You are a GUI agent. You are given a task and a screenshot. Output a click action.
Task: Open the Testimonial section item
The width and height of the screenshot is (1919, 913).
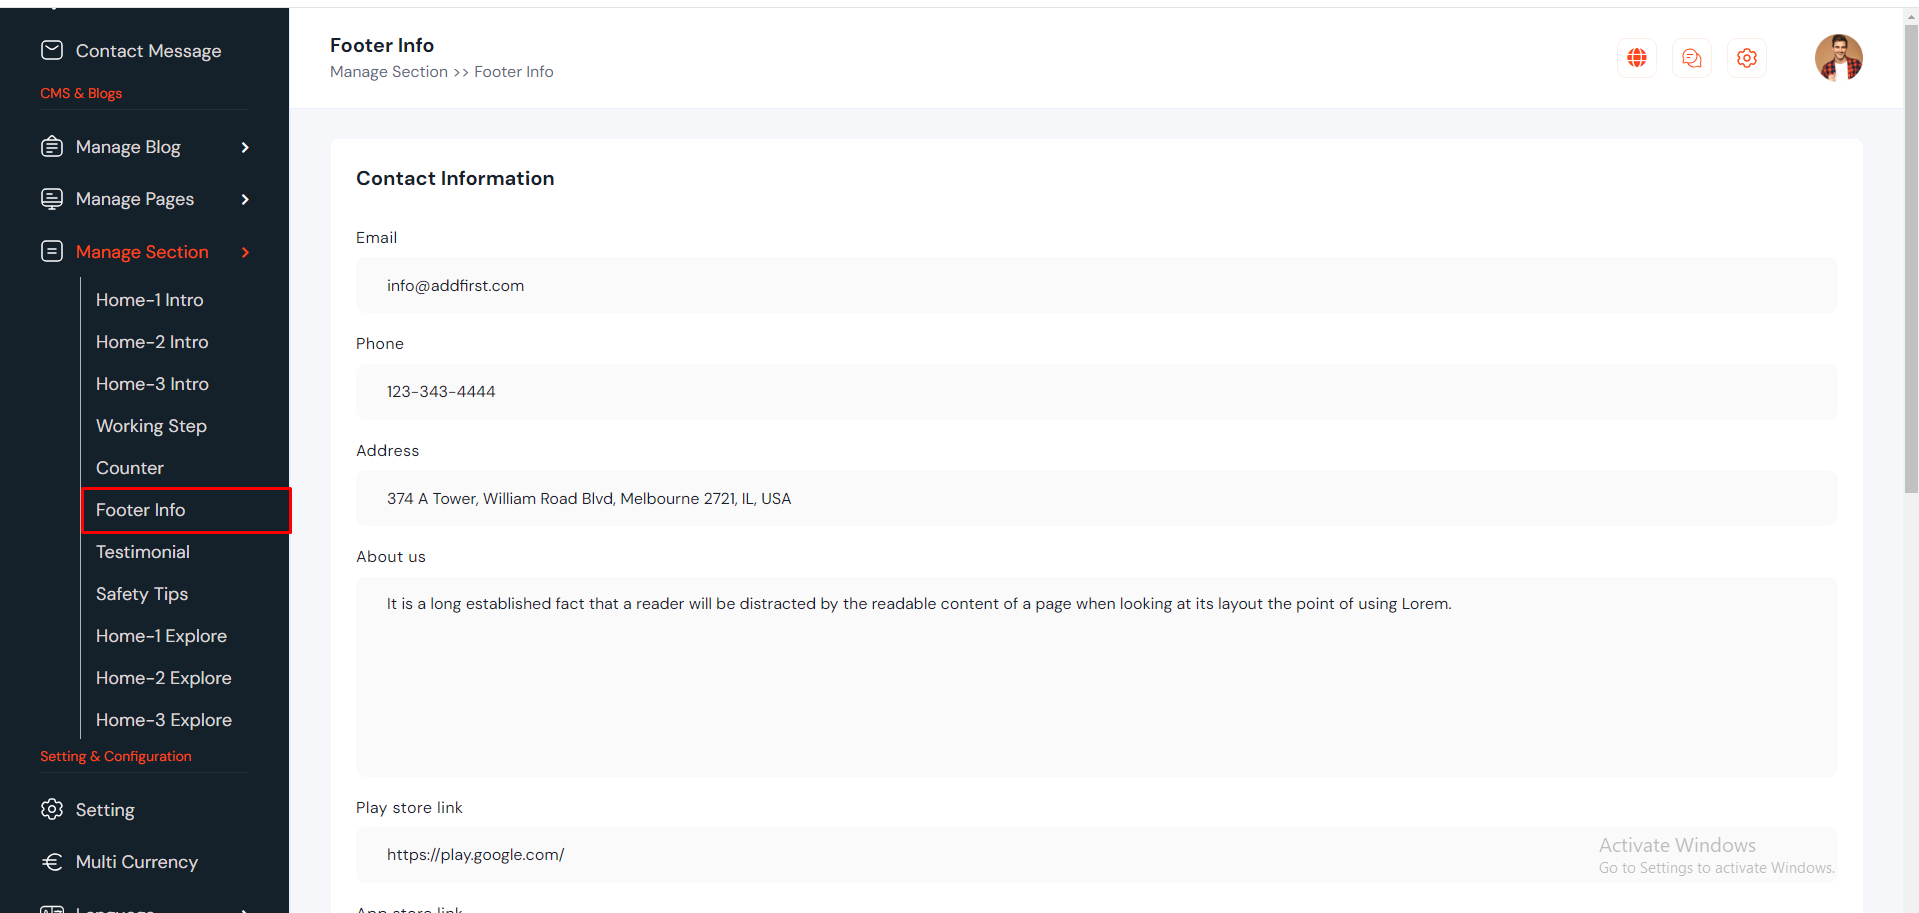click(x=143, y=552)
